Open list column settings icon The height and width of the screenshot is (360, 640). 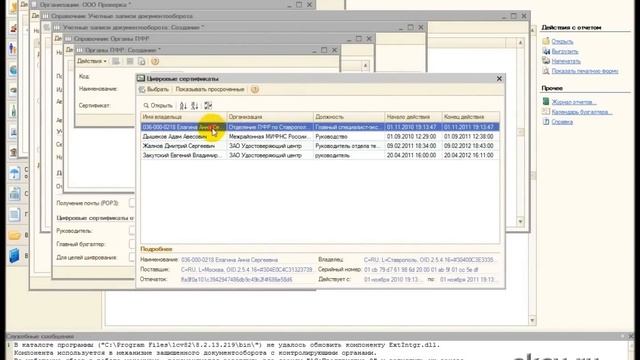pos(208,106)
